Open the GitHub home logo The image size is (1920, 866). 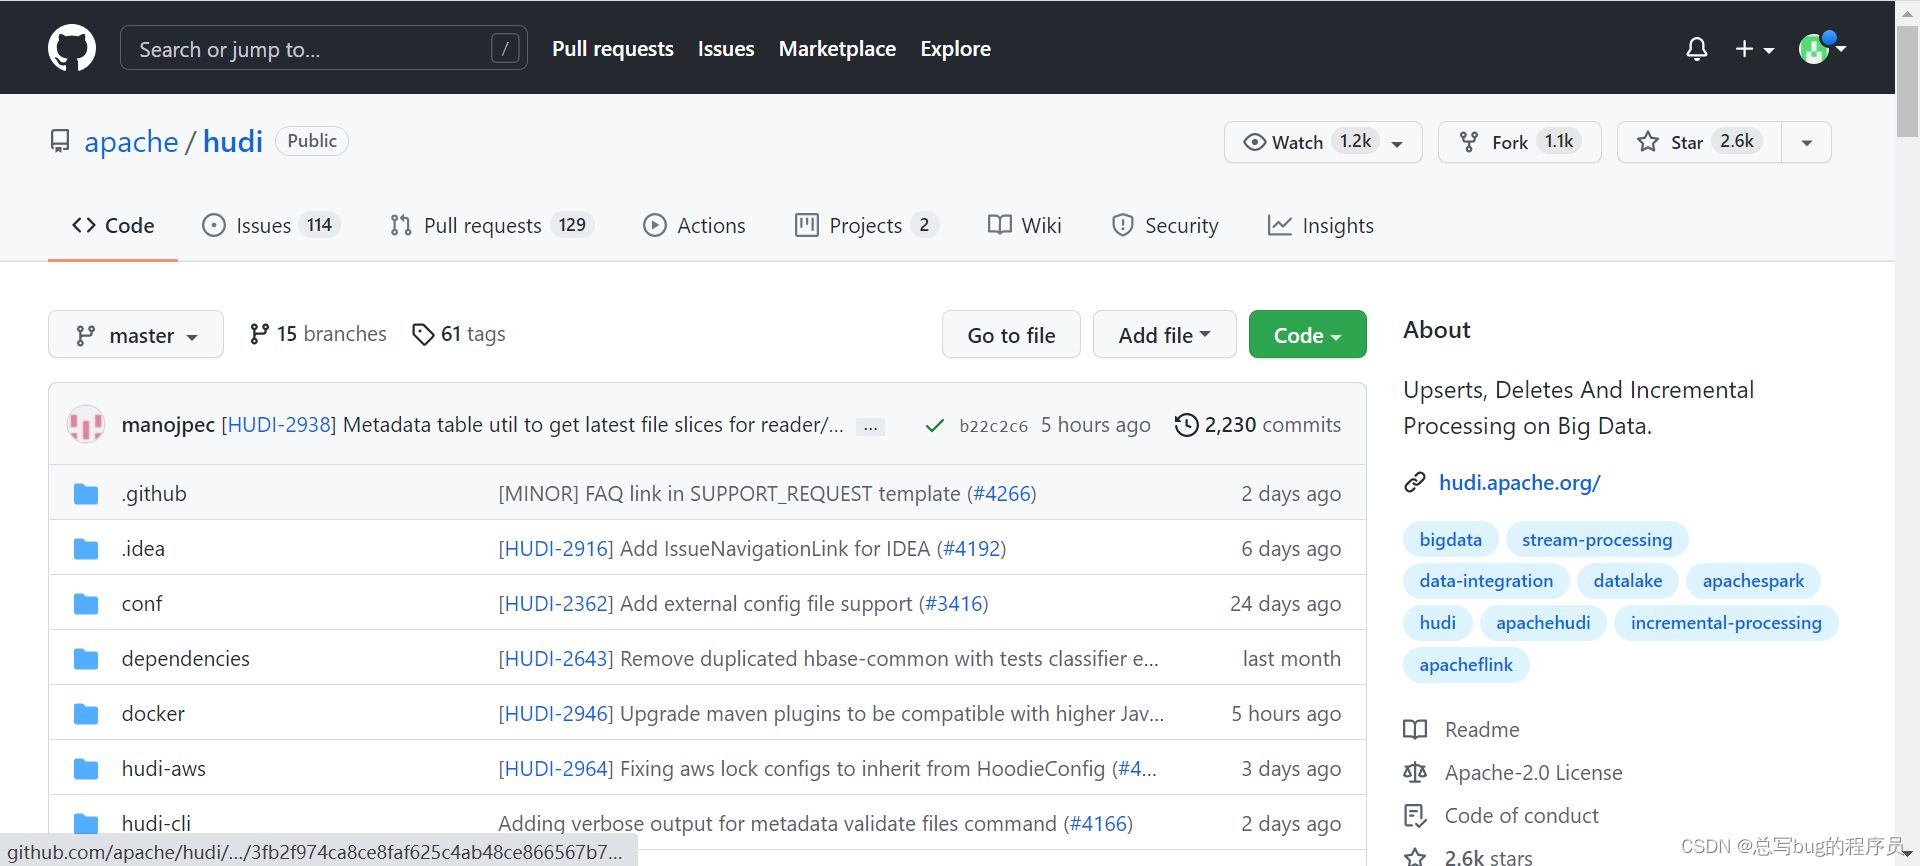point(72,48)
